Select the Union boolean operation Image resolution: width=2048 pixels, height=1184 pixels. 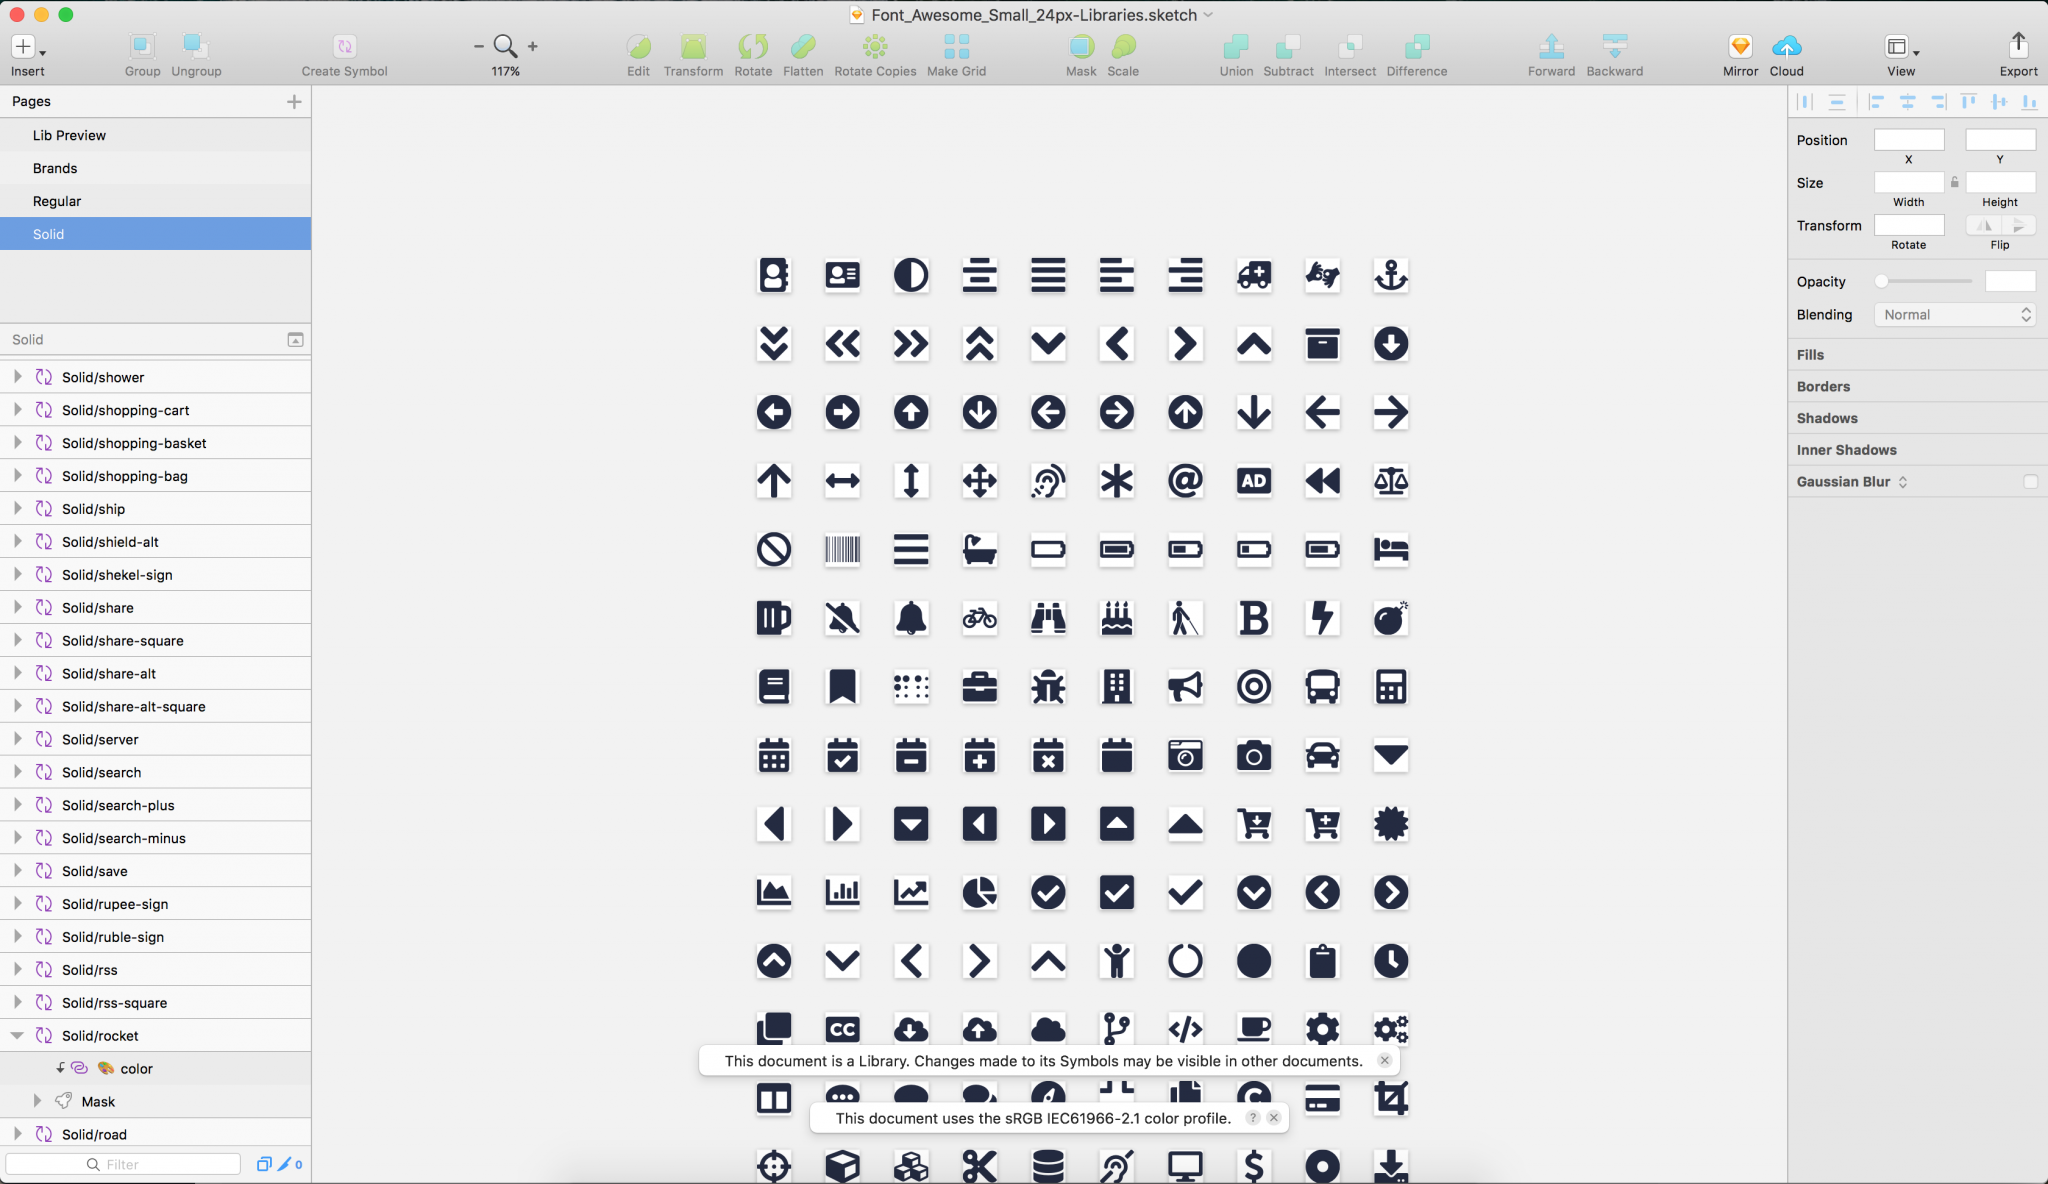coord(1235,46)
